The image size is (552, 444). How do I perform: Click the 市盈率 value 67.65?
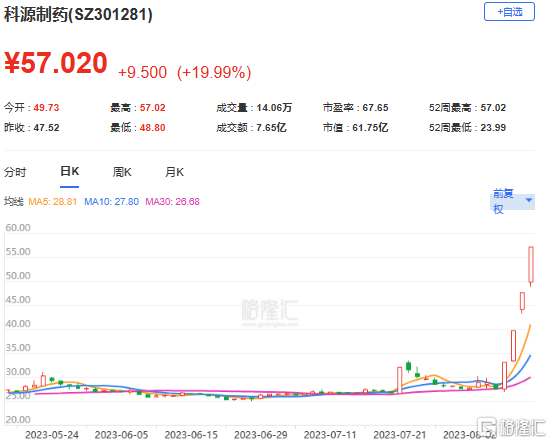tap(375, 108)
